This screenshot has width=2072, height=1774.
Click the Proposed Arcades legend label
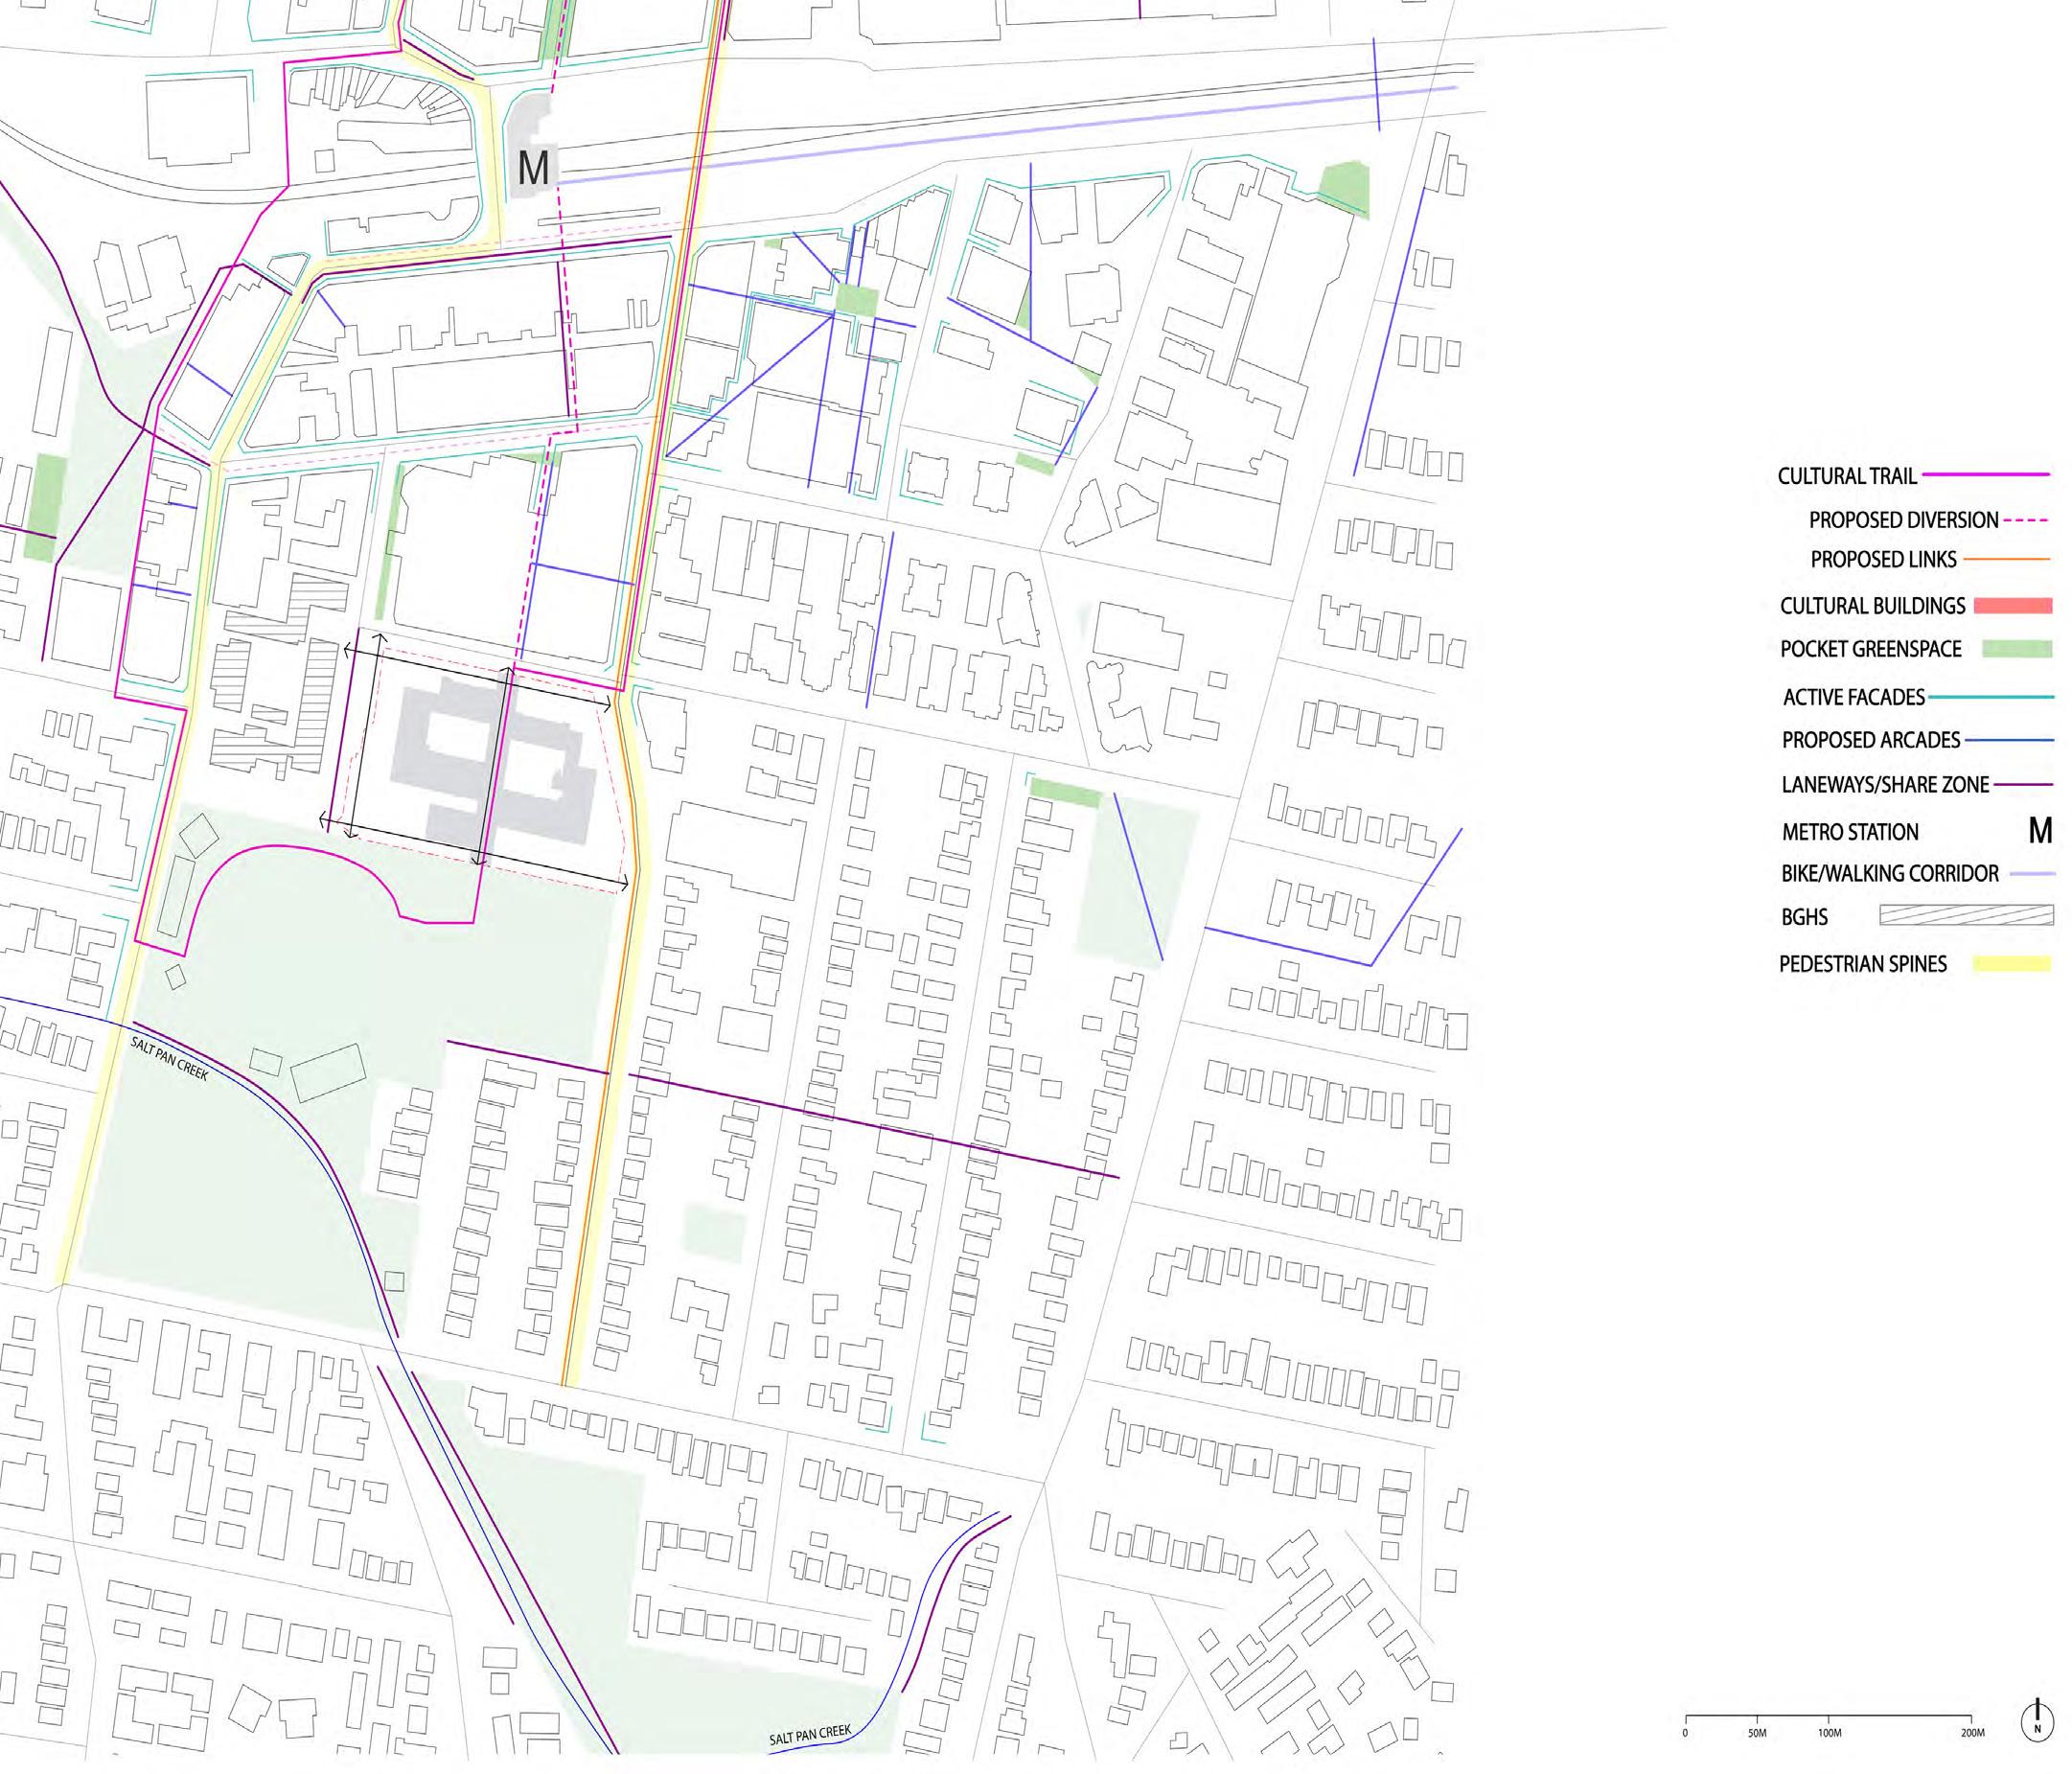1870,740
